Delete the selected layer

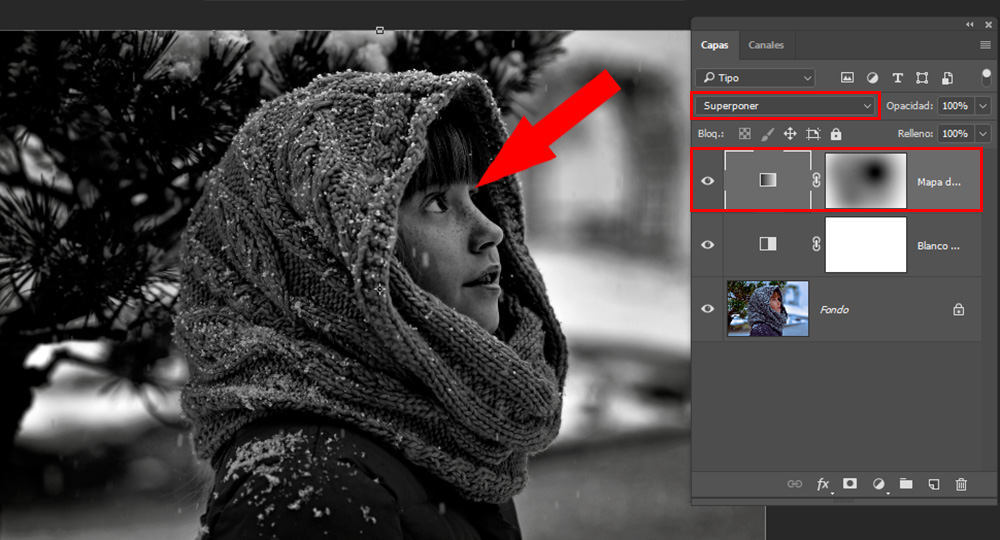(961, 485)
